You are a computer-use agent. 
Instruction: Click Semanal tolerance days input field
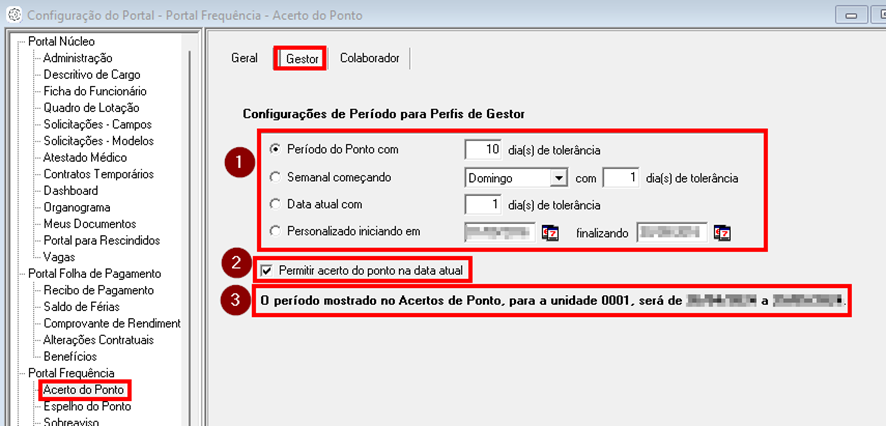(x=620, y=178)
